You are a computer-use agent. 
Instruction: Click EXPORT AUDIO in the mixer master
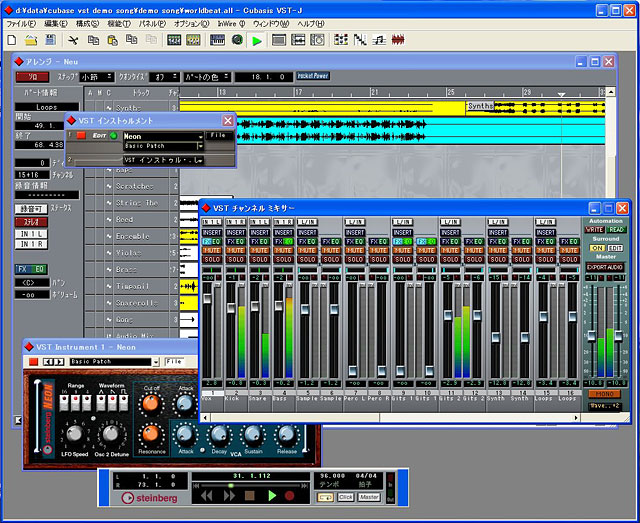pos(605,267)
